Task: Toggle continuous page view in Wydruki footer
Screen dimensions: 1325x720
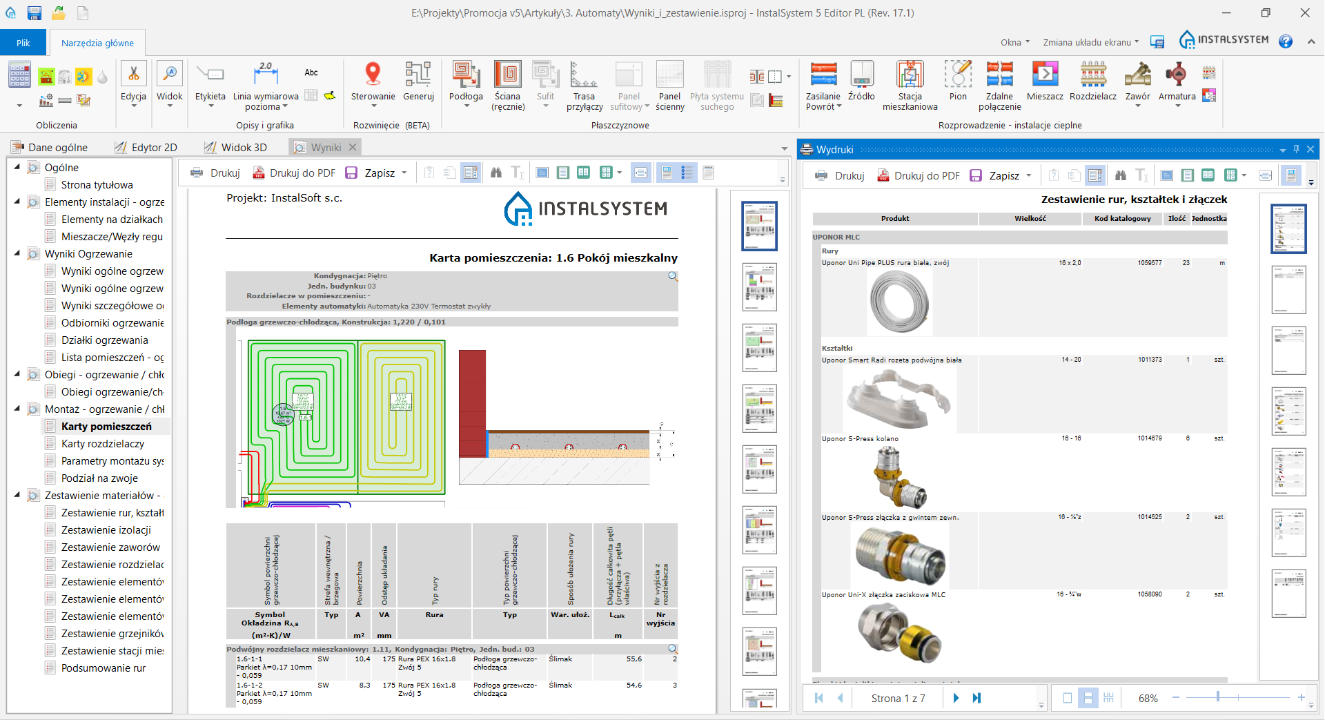Action: (1088, 698)
